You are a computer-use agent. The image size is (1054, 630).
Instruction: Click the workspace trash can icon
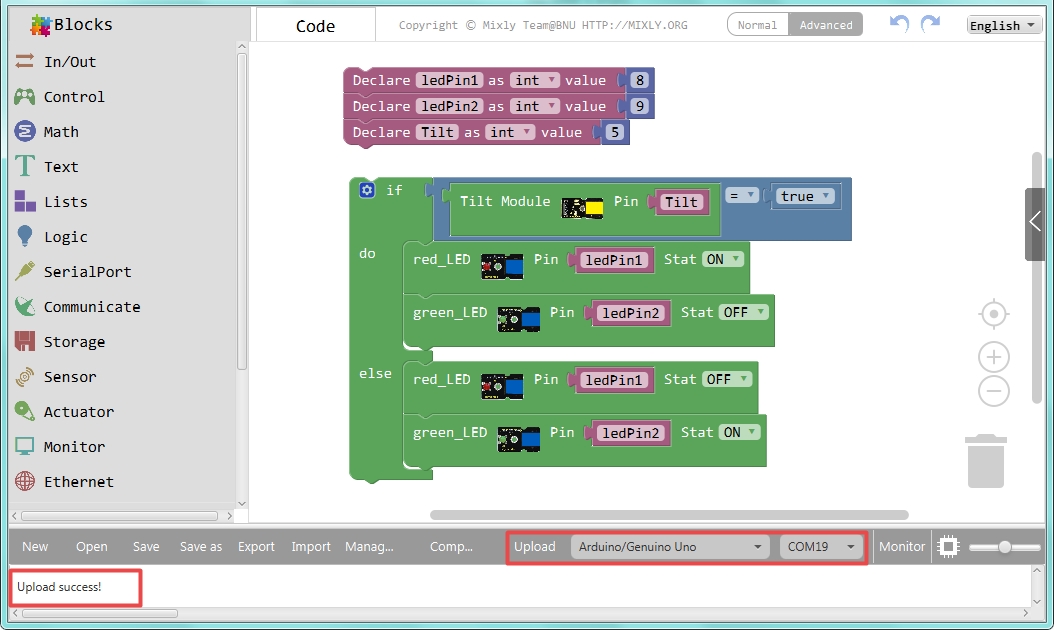[986, 461]
